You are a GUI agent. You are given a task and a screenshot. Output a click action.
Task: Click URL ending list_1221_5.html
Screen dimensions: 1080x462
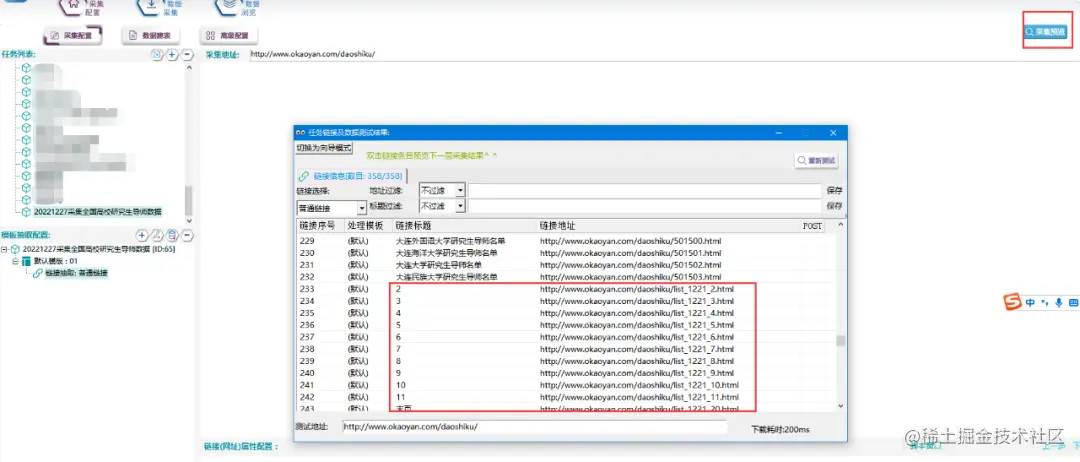coord(637,324)
